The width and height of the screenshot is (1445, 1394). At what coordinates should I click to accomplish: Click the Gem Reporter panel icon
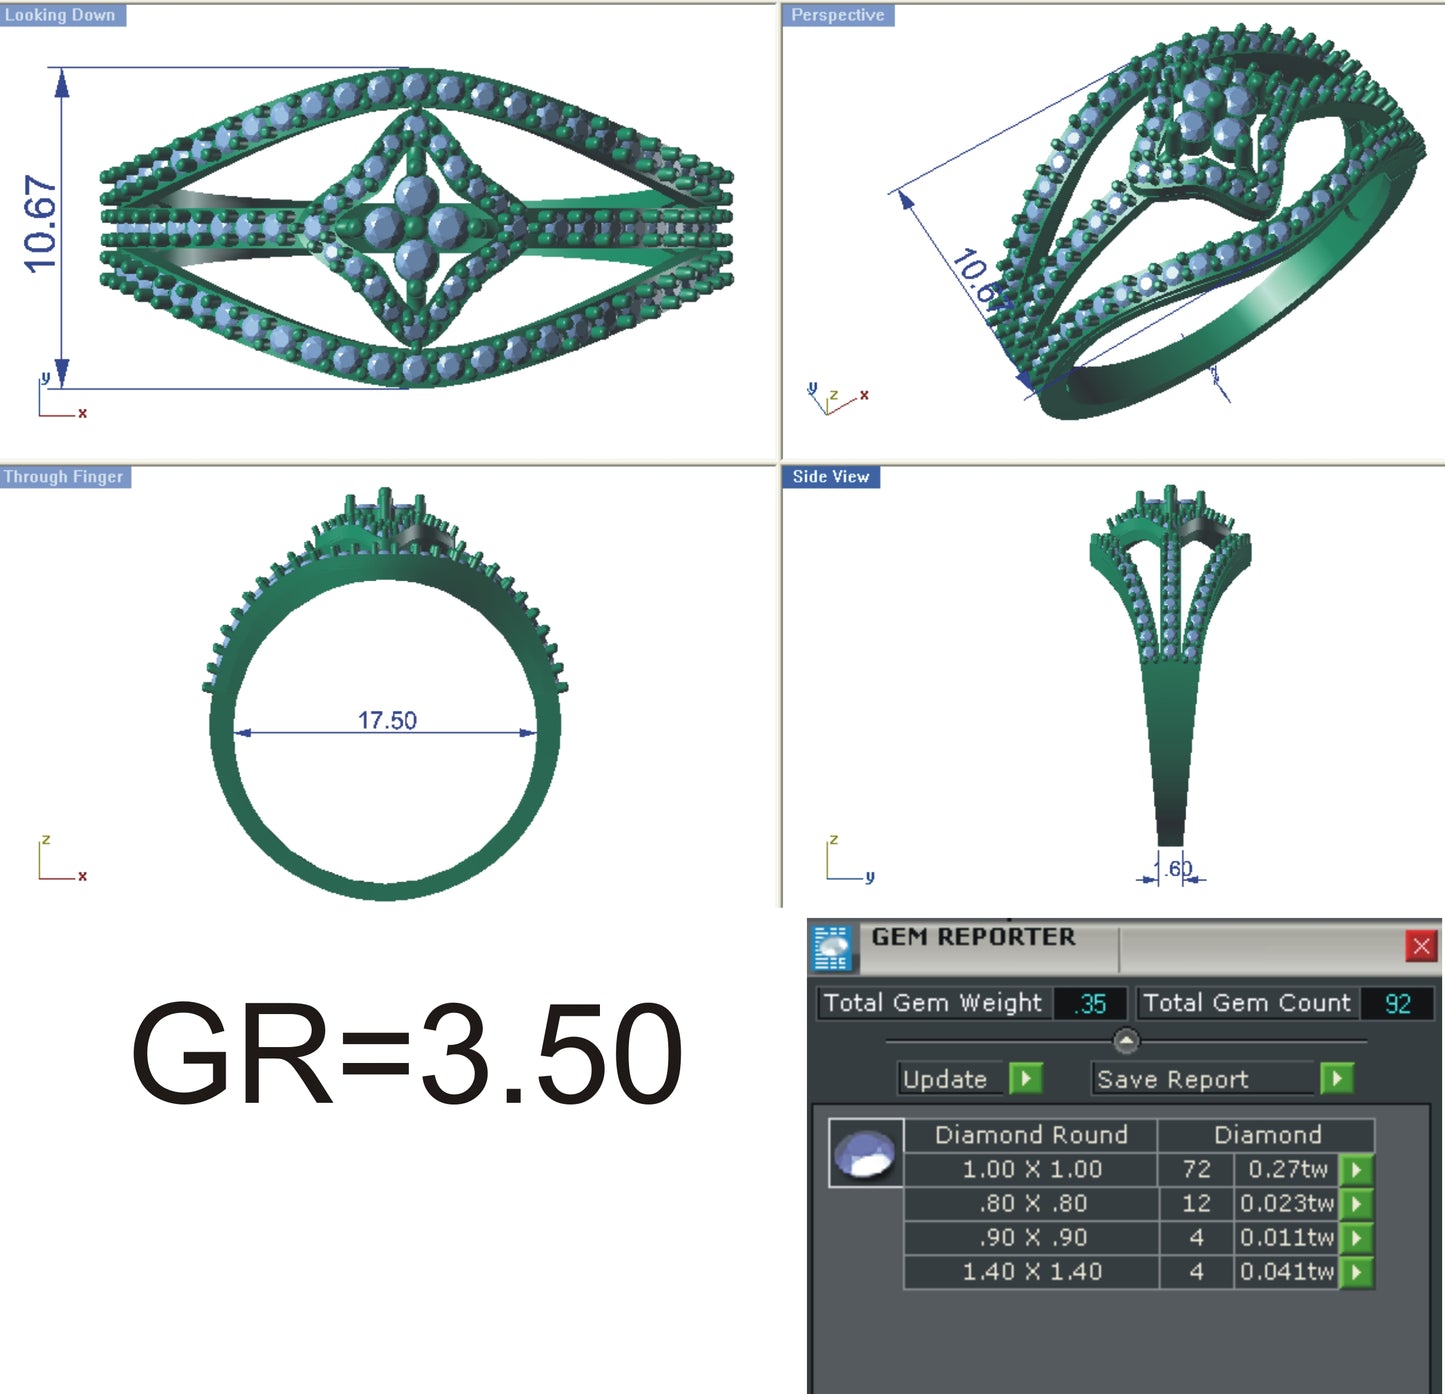pos(832,947)
